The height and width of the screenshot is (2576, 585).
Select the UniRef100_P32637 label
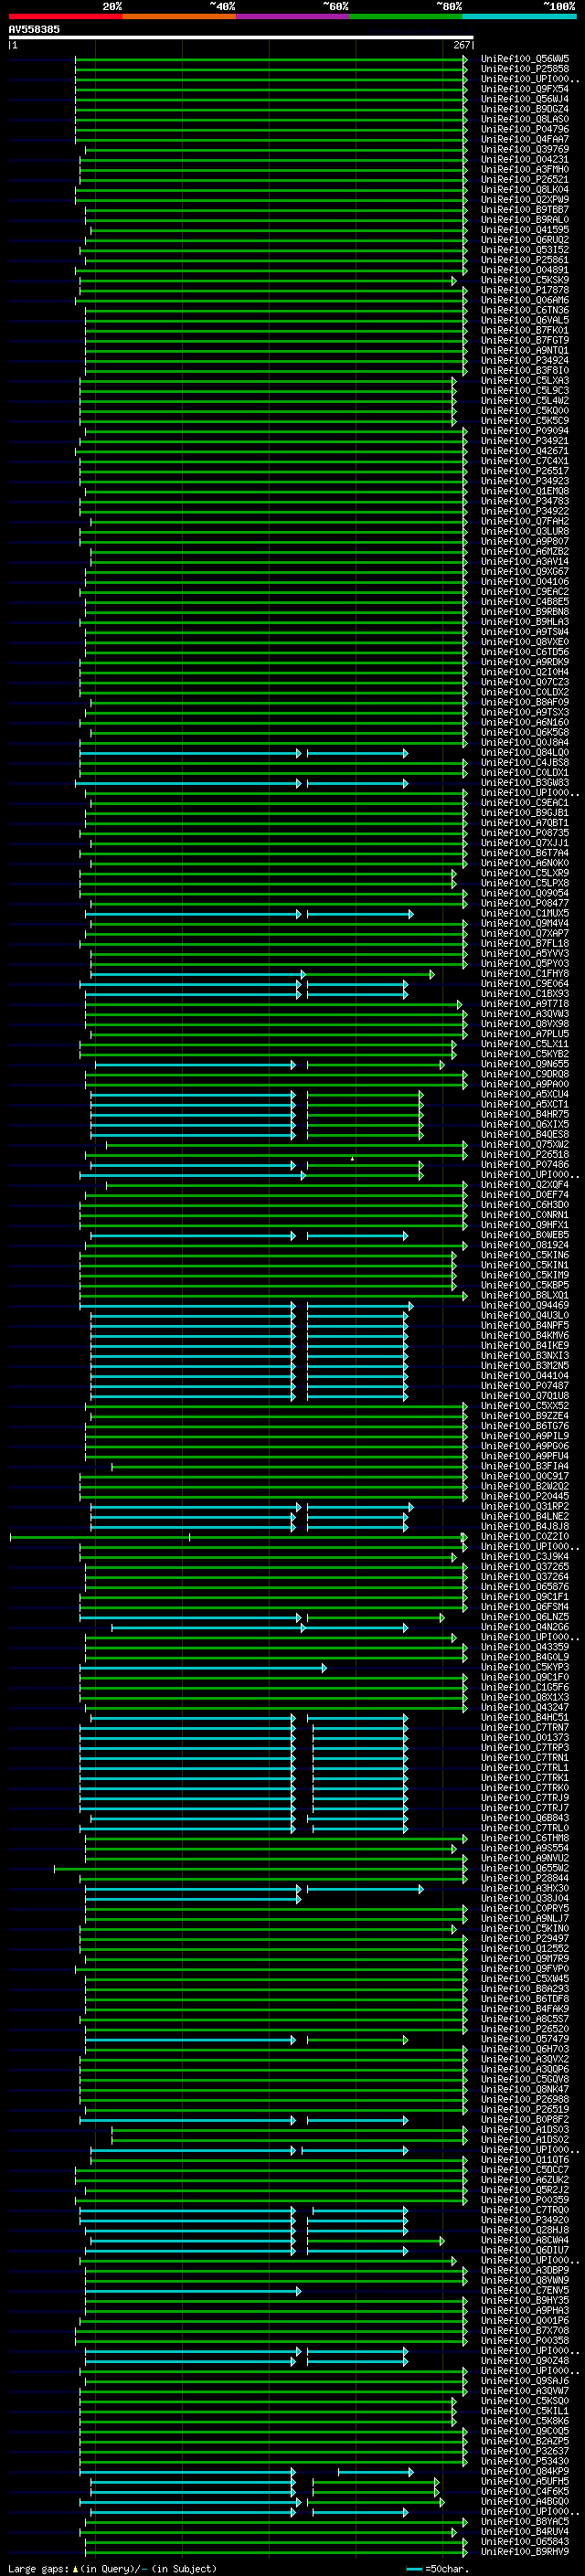coord(525,2451)
